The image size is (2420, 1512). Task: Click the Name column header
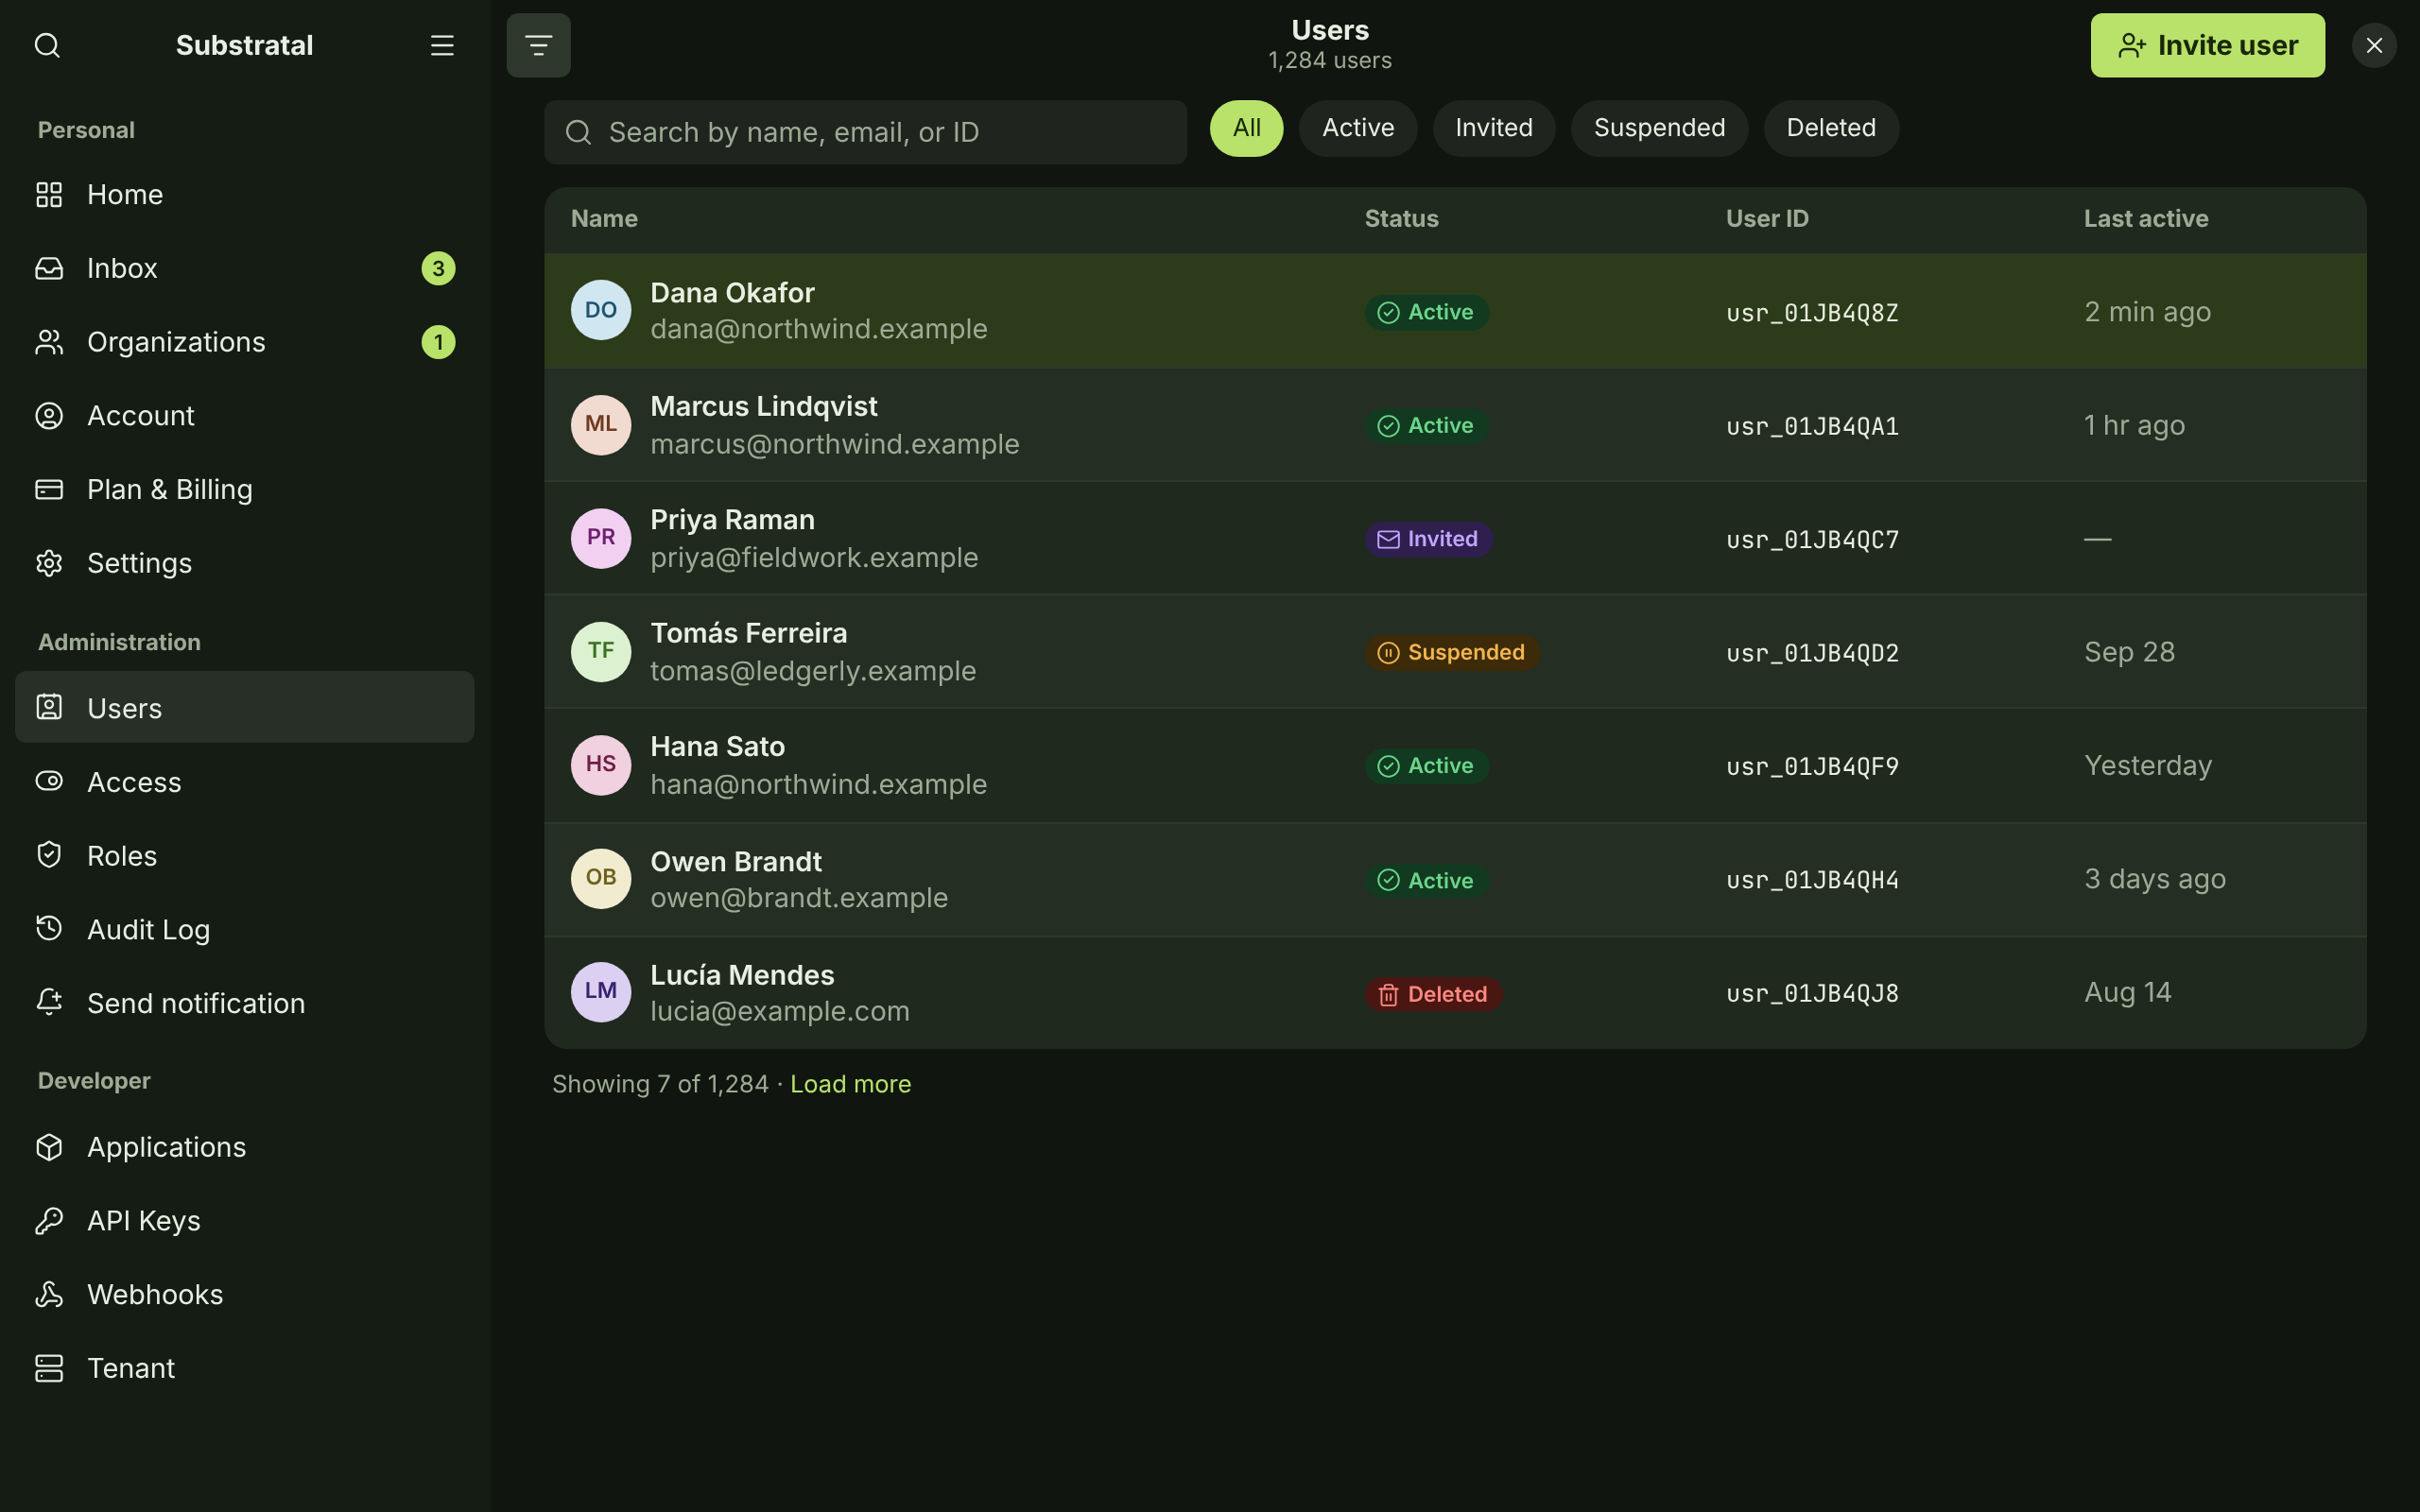coord(604,218)
